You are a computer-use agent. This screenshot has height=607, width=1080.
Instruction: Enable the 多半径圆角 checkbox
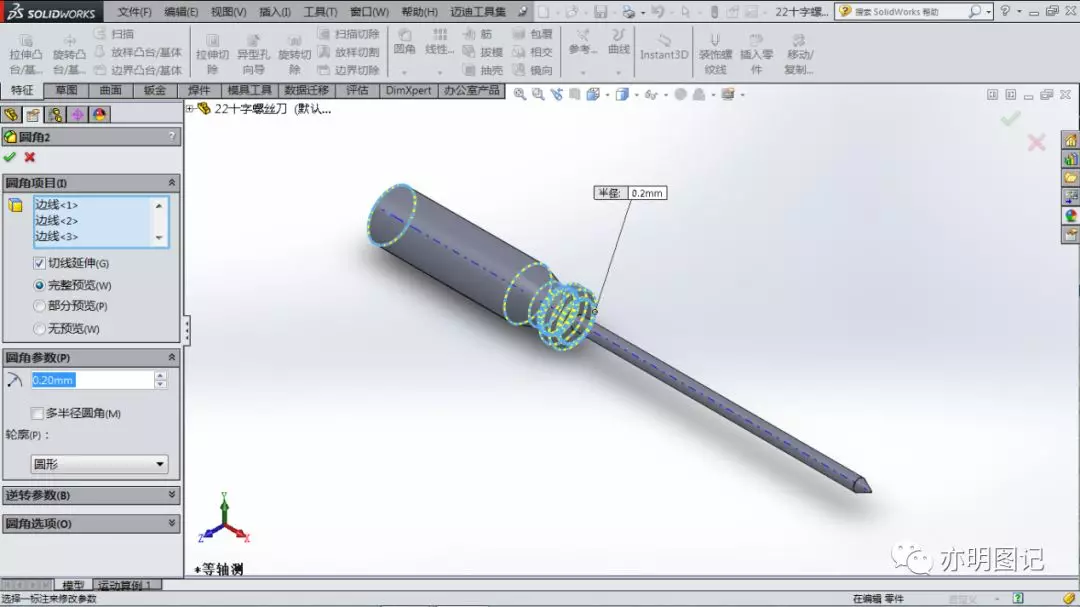coord(37,413)
